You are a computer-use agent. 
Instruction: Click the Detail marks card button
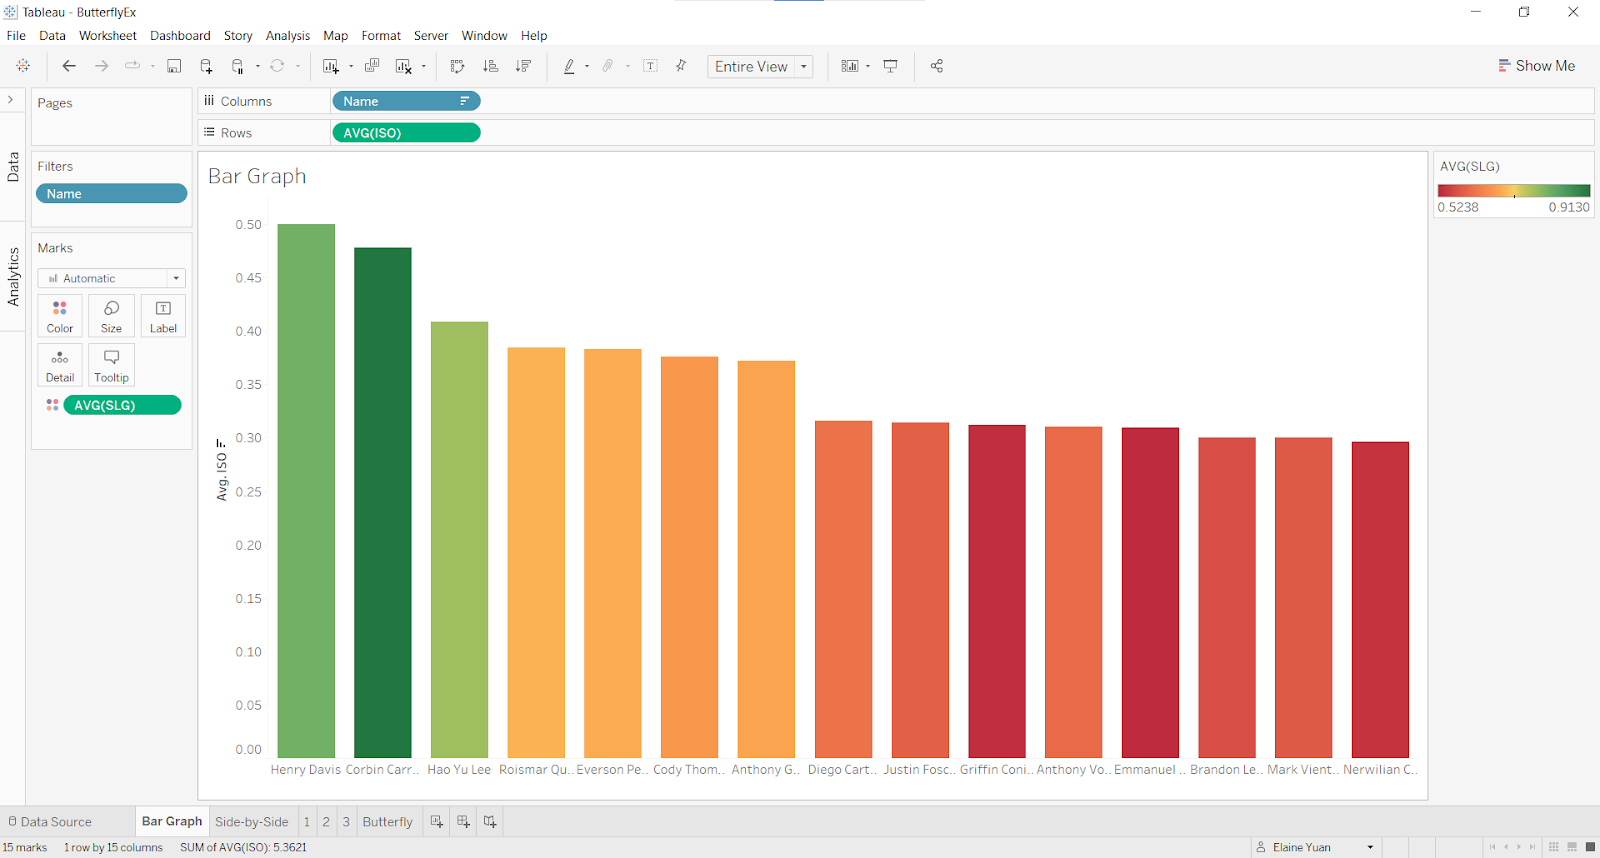pyautogui.click(x=60, y=365)
